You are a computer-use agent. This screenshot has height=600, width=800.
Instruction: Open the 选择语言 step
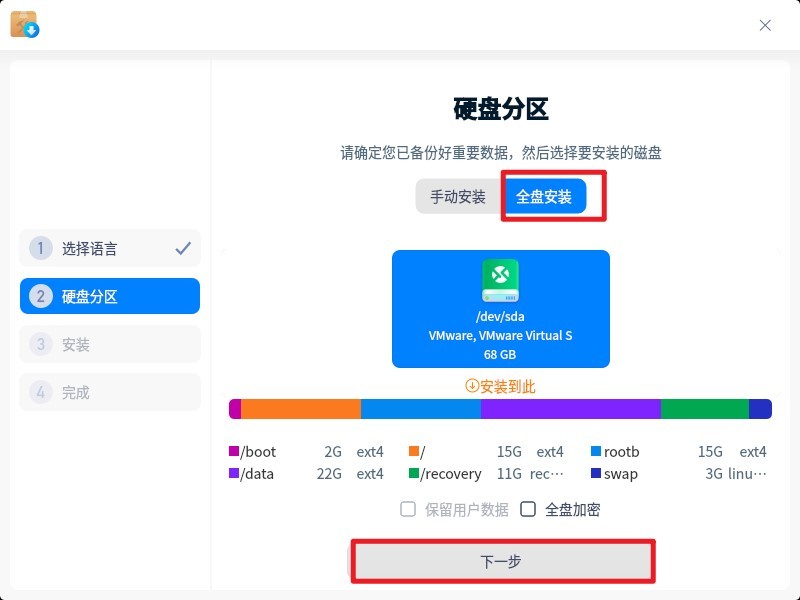pos(110,248)
